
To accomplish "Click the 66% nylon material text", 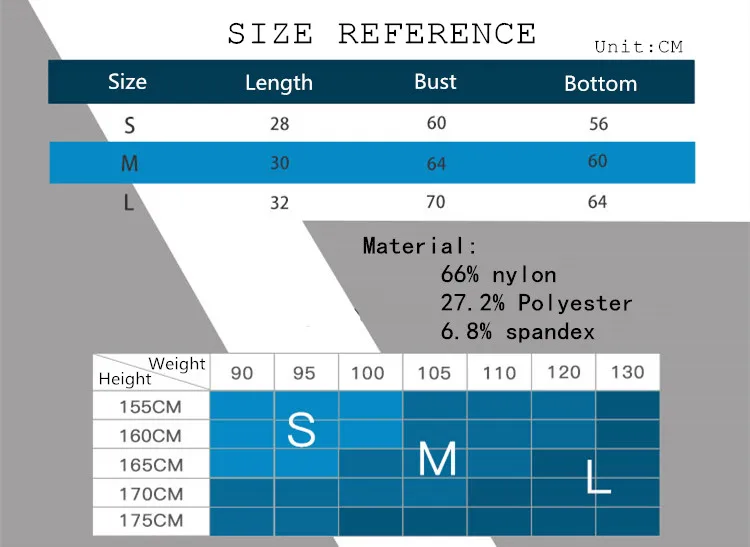I will point(498,274).
